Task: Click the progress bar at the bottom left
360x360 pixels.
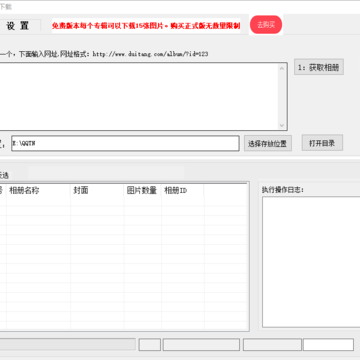Action: pos(67,344)
